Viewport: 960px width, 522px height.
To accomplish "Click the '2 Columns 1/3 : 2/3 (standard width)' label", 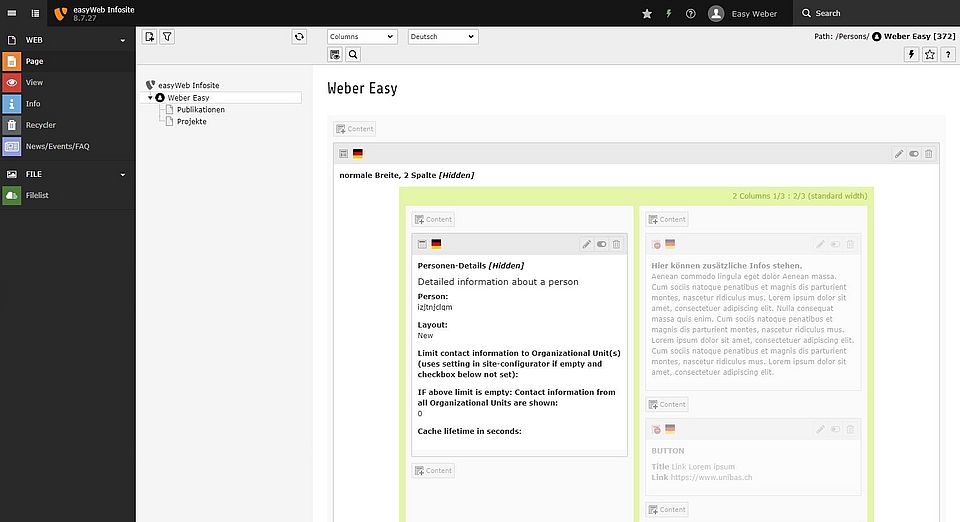I will pos(800,196).
